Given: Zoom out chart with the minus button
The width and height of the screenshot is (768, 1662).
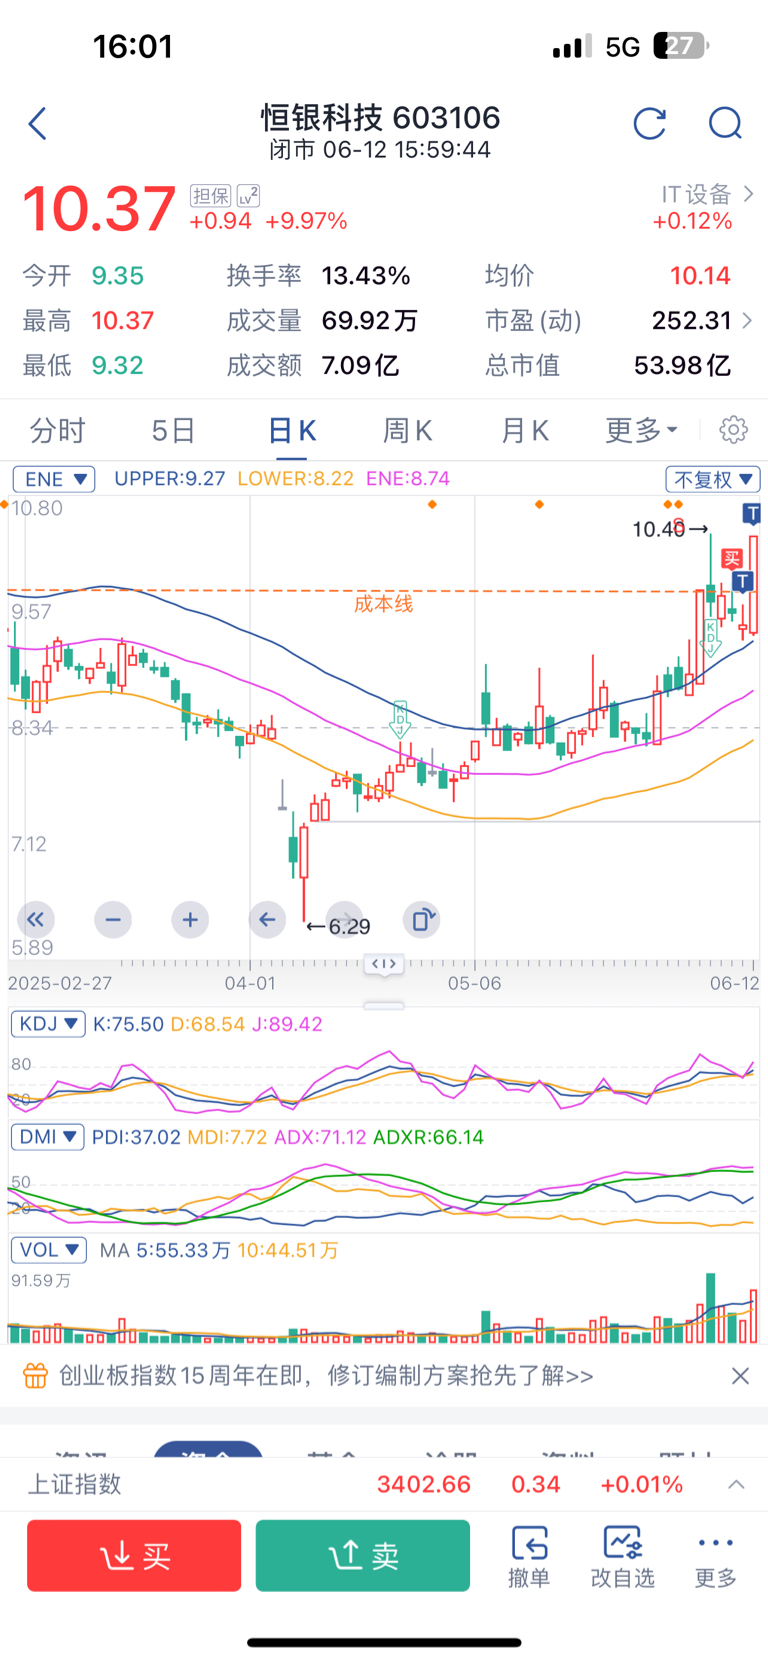Looking at the screenshot, I should (113, 919).
